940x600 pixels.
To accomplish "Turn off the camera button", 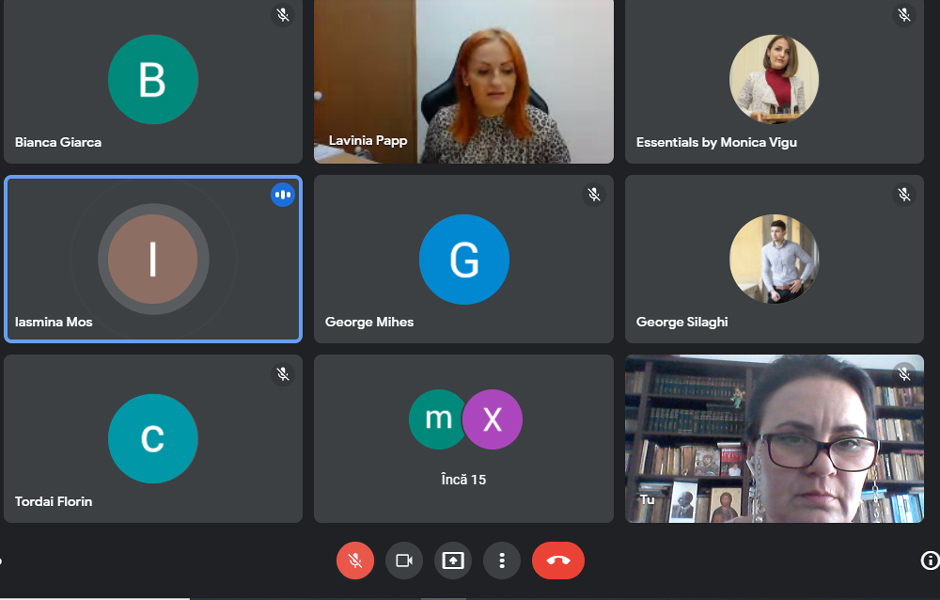I will (x=404, y=560).
